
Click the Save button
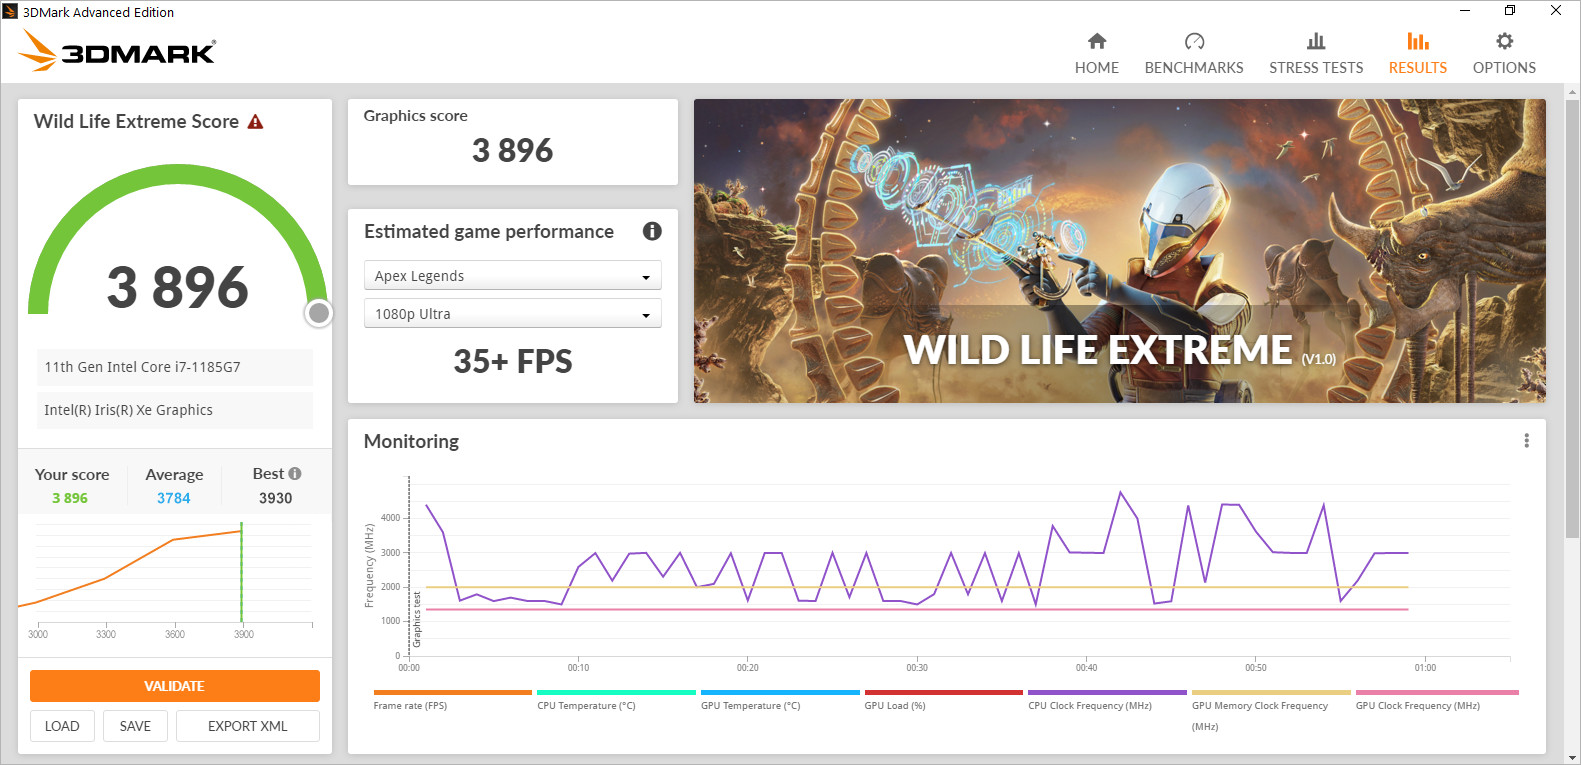135,726
